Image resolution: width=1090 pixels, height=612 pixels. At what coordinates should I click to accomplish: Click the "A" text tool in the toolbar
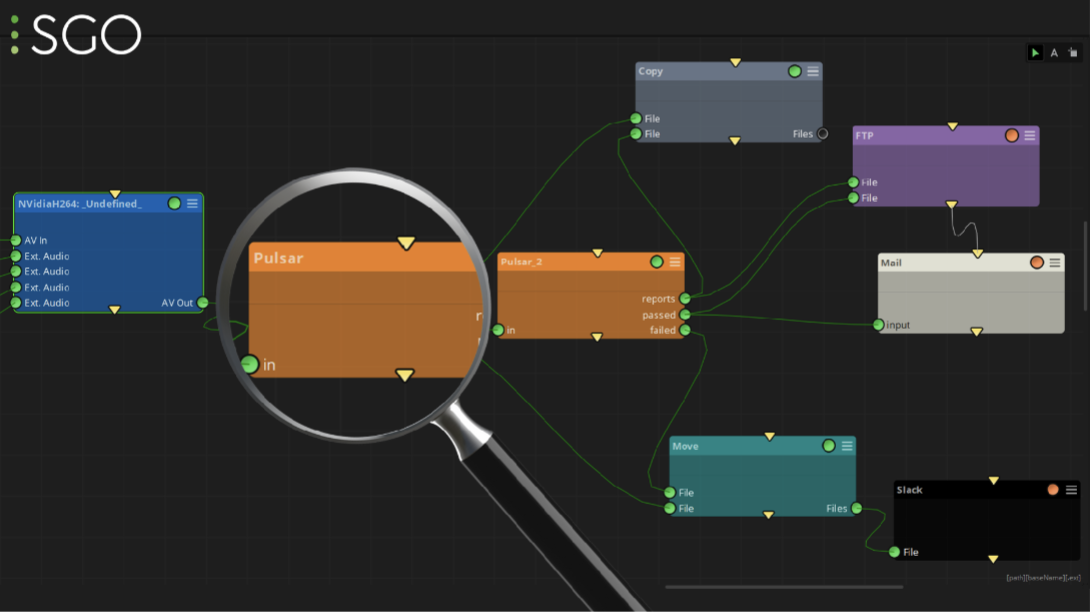tap(1054, 53)
